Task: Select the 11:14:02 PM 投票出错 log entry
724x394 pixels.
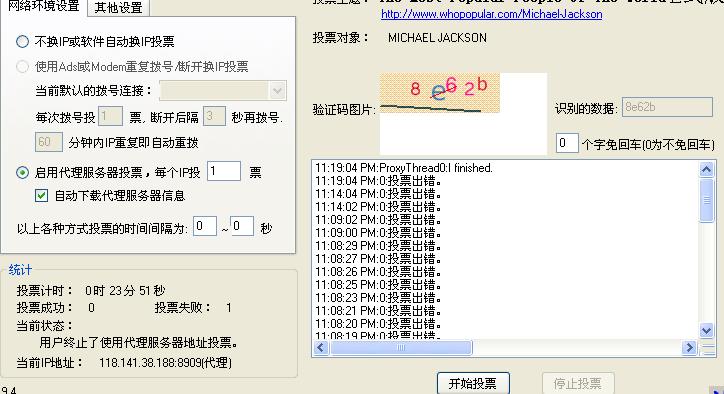Action: tap(378, 206)
